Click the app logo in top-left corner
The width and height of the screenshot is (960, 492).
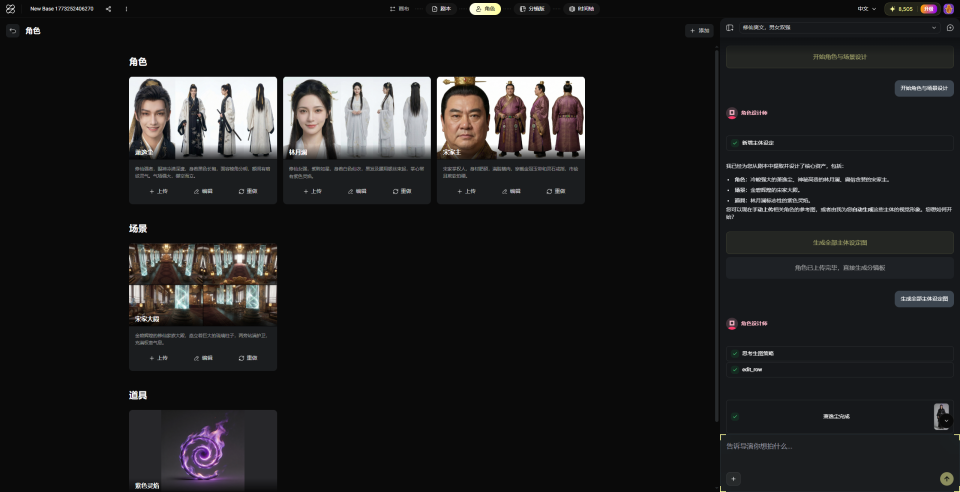11,8
